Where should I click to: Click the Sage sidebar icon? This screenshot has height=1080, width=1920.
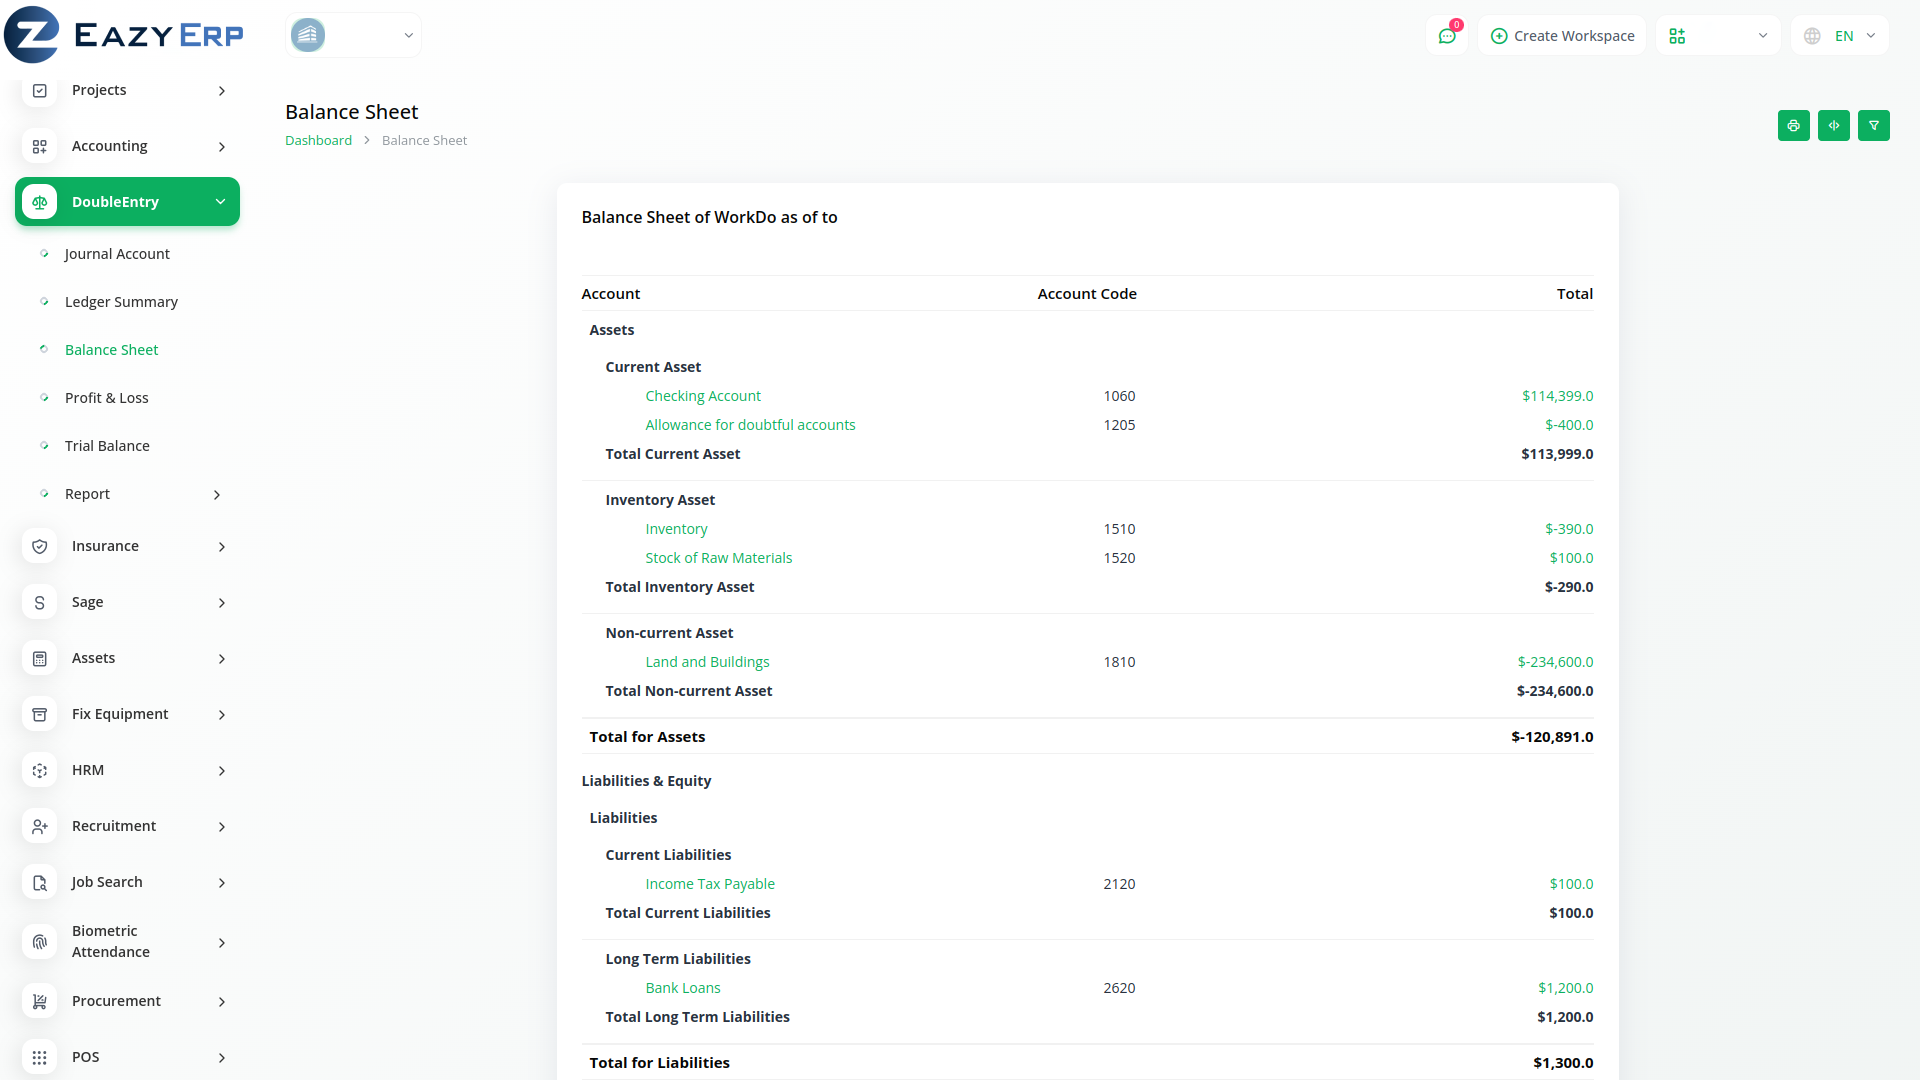pos(40,602)
